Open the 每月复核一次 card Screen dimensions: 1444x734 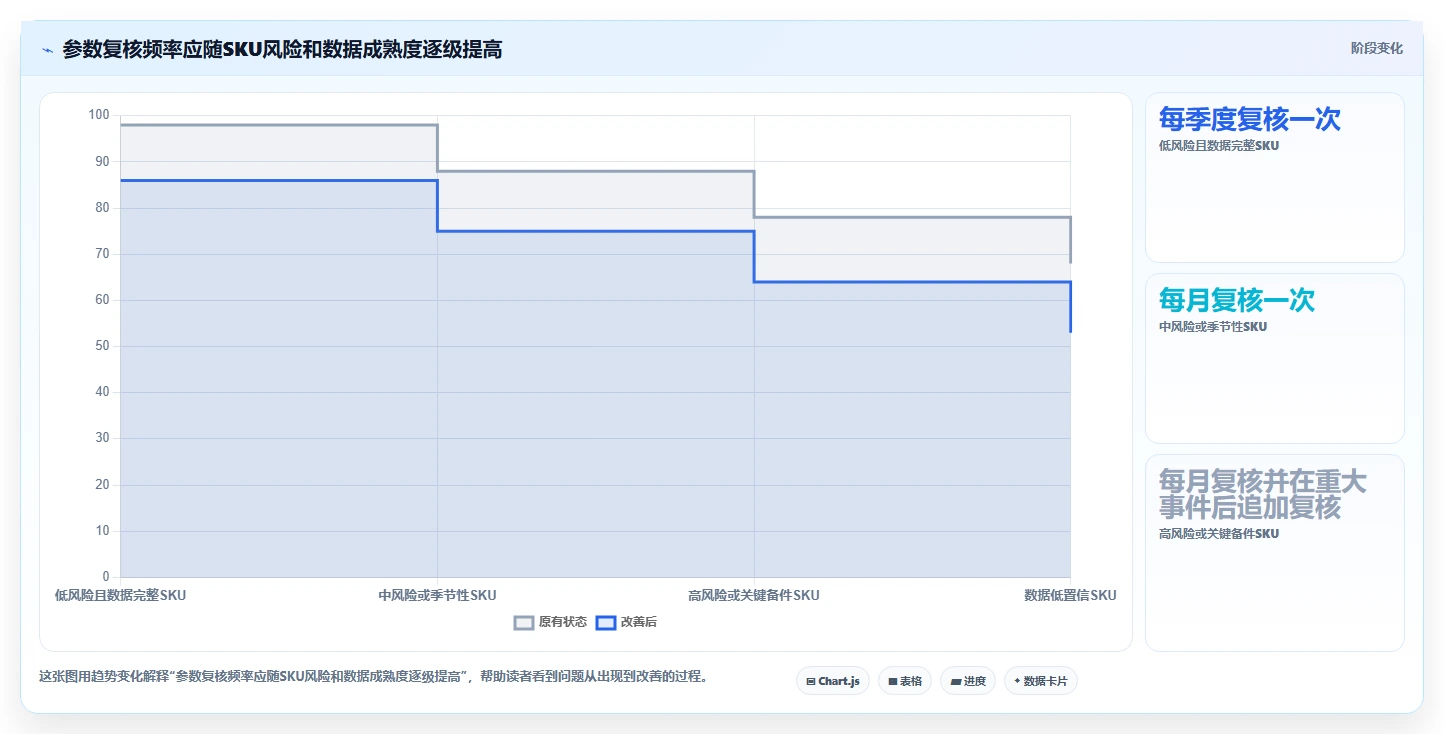click(x=1275, y=358)
